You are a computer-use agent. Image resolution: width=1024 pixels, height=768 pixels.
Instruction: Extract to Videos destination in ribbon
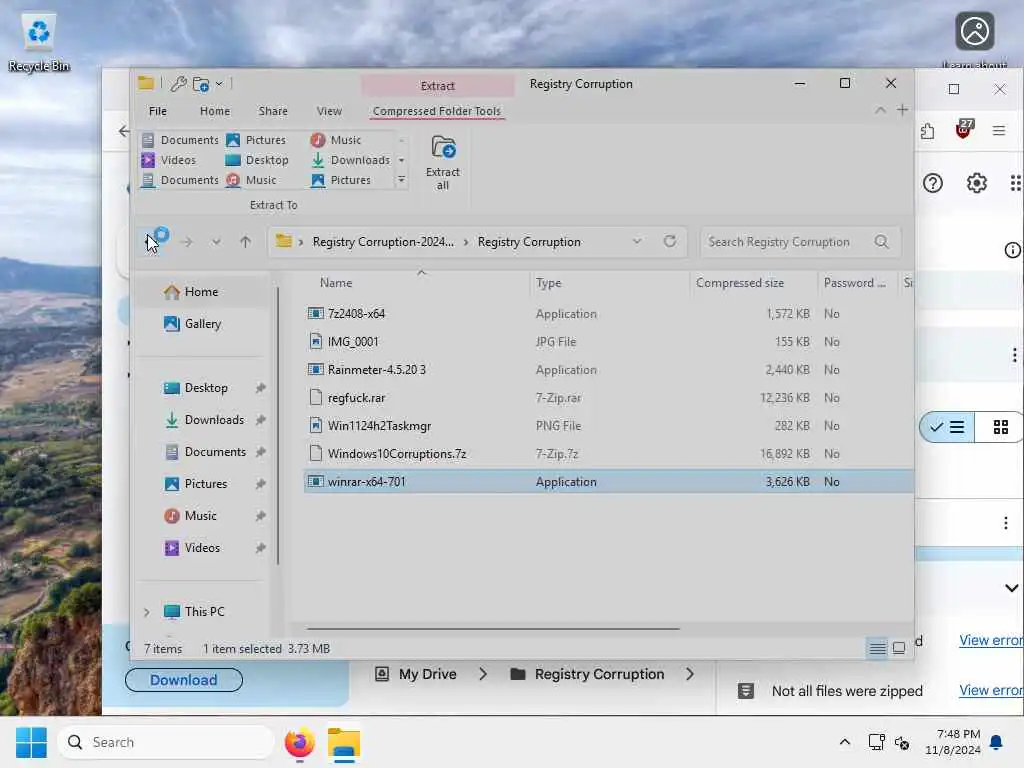(169, 160)
